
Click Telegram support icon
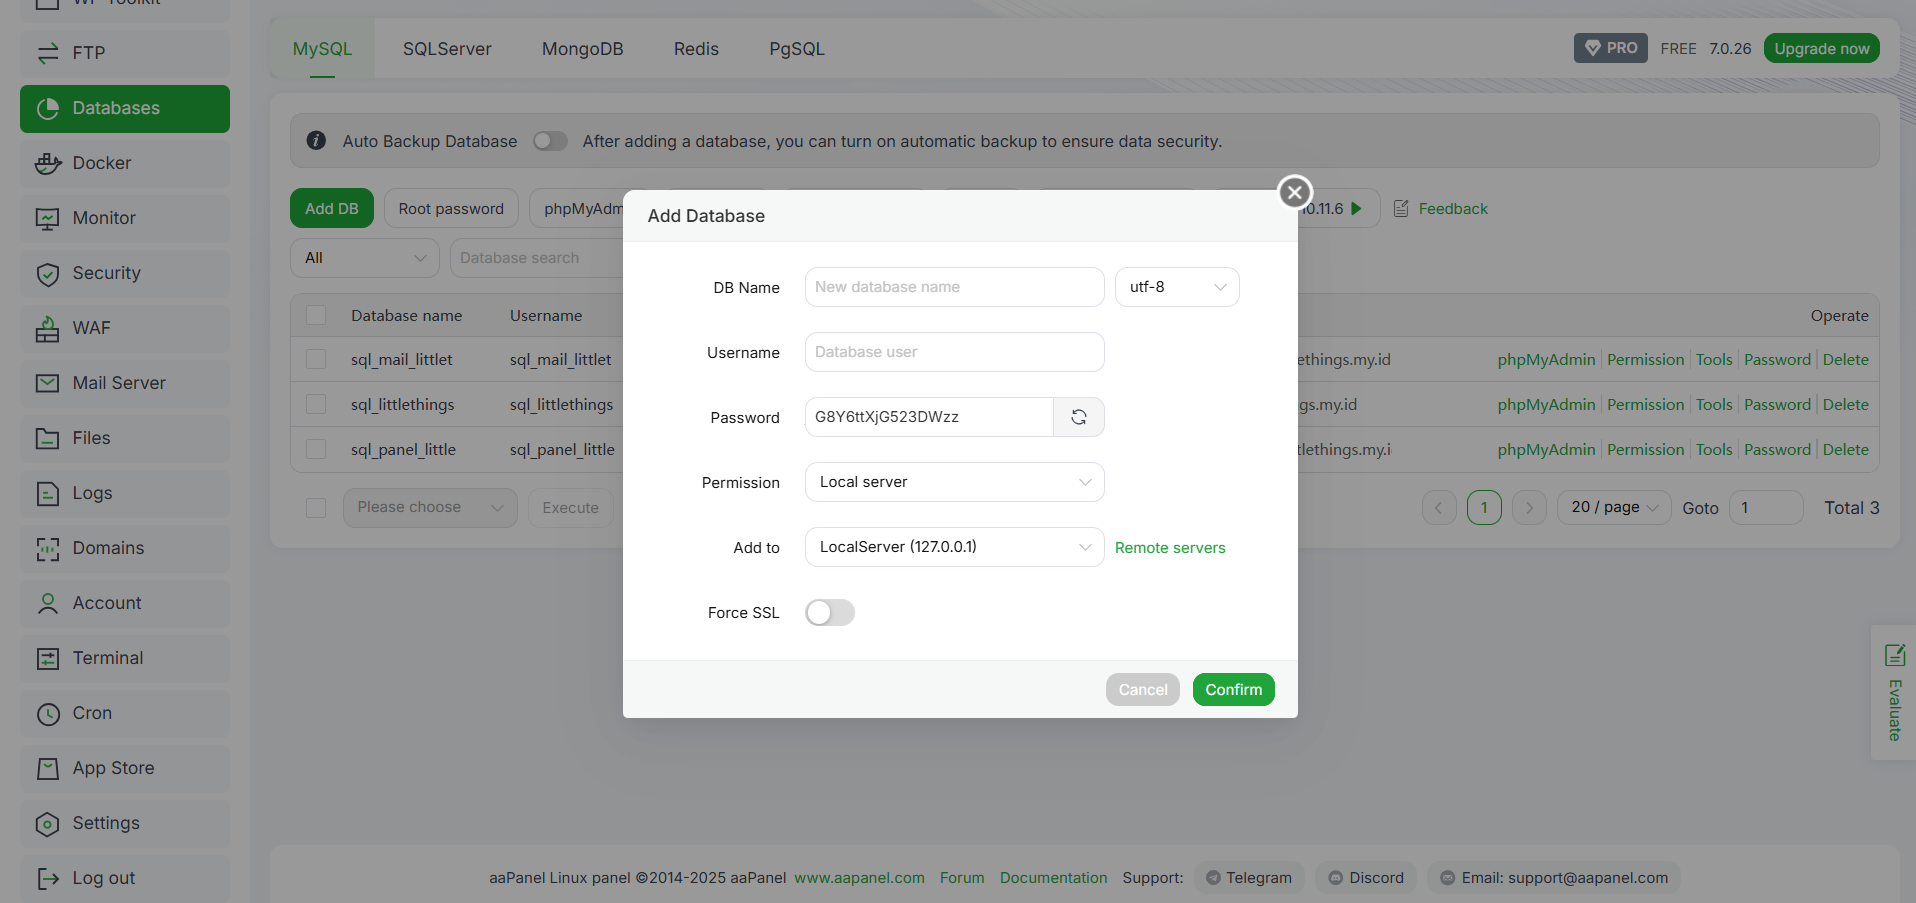click(1213, 878)
